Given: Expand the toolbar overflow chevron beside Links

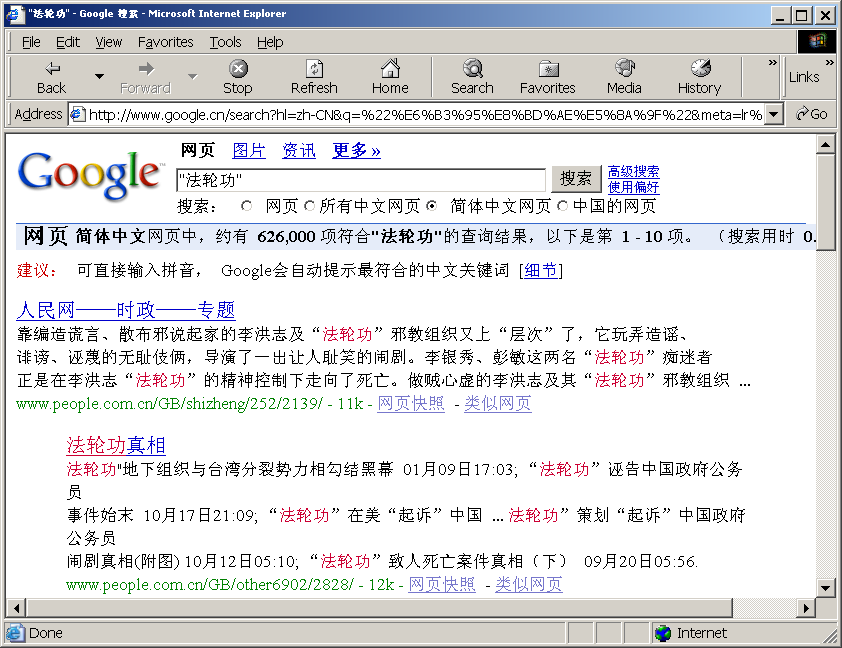Looking at the screenshot, I should (772, 63).
